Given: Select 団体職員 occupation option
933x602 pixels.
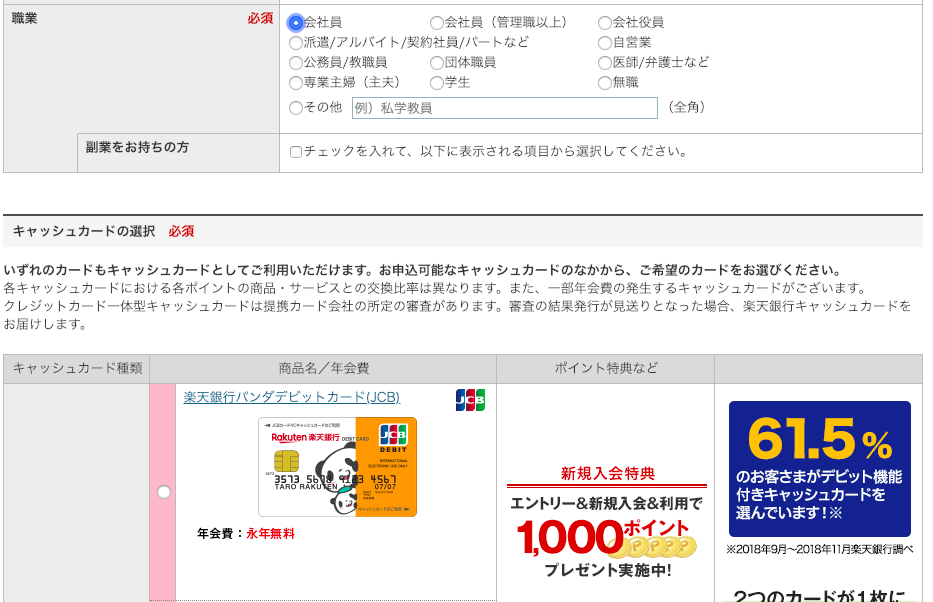Looking at the screenshot, I should 437,63.
